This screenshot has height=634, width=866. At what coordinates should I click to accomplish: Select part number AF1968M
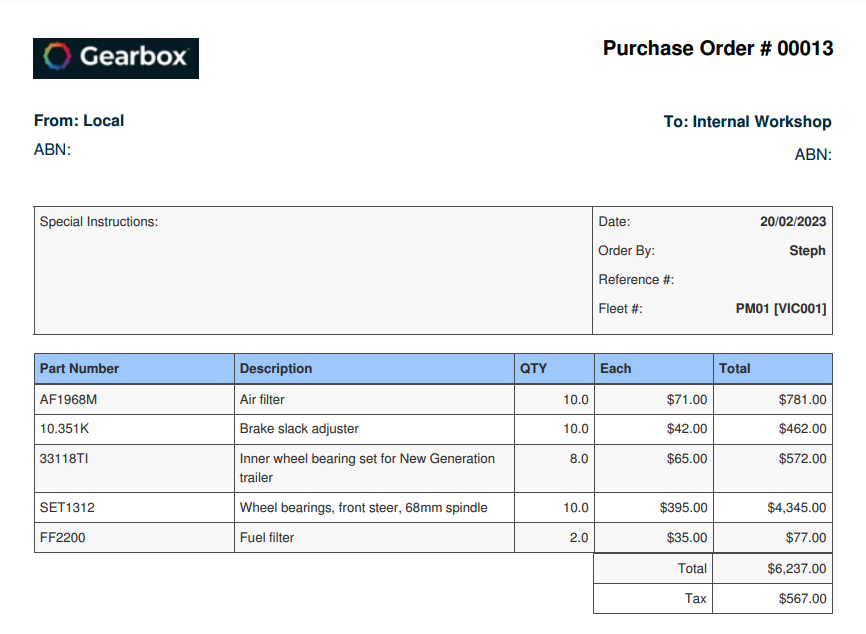(x=69, y=400)
